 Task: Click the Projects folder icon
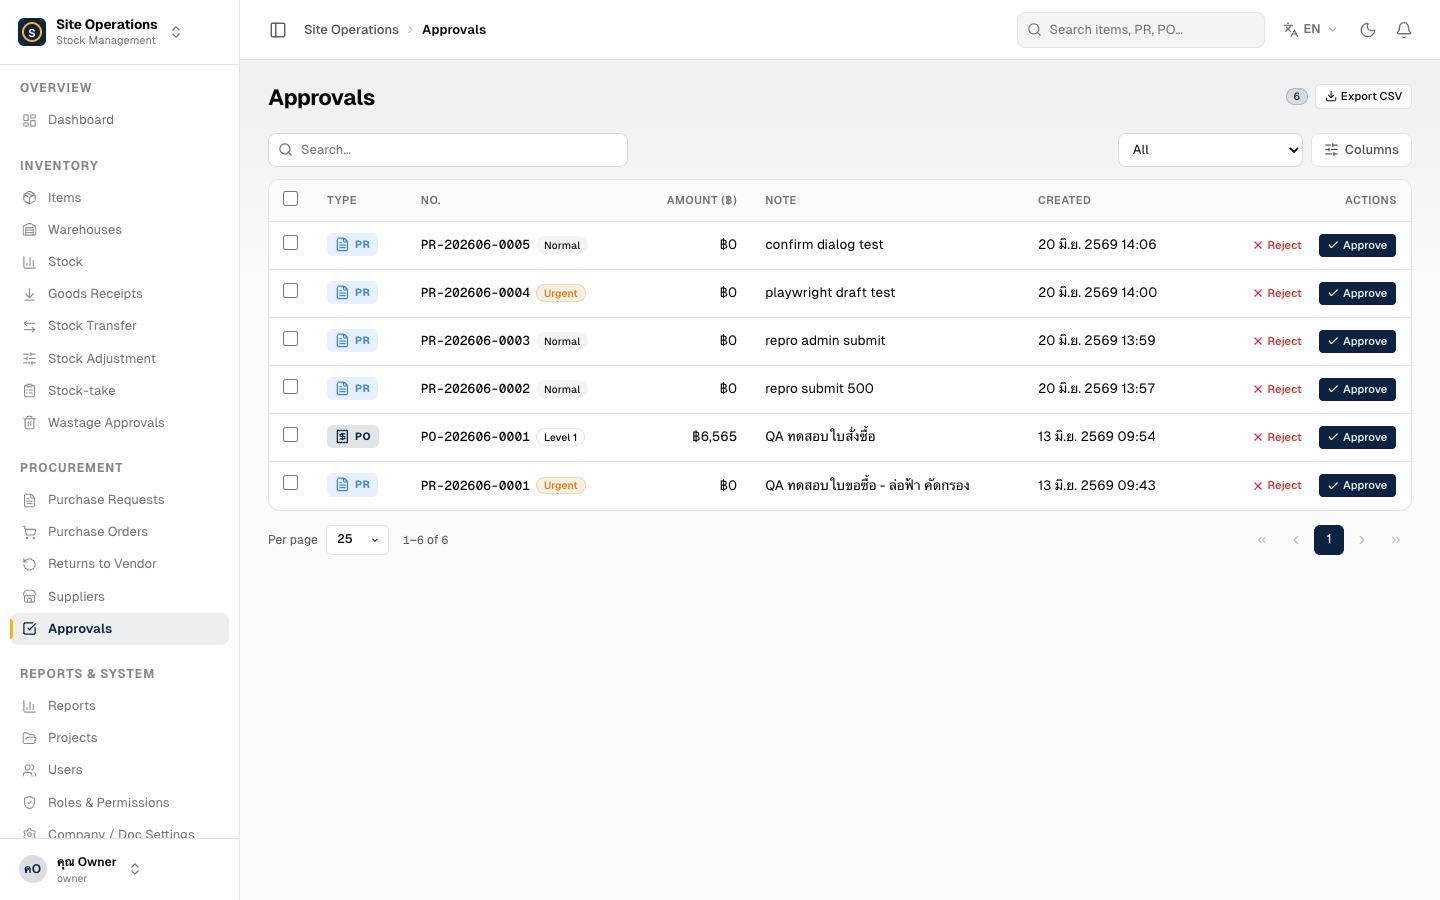coord(30,738)
